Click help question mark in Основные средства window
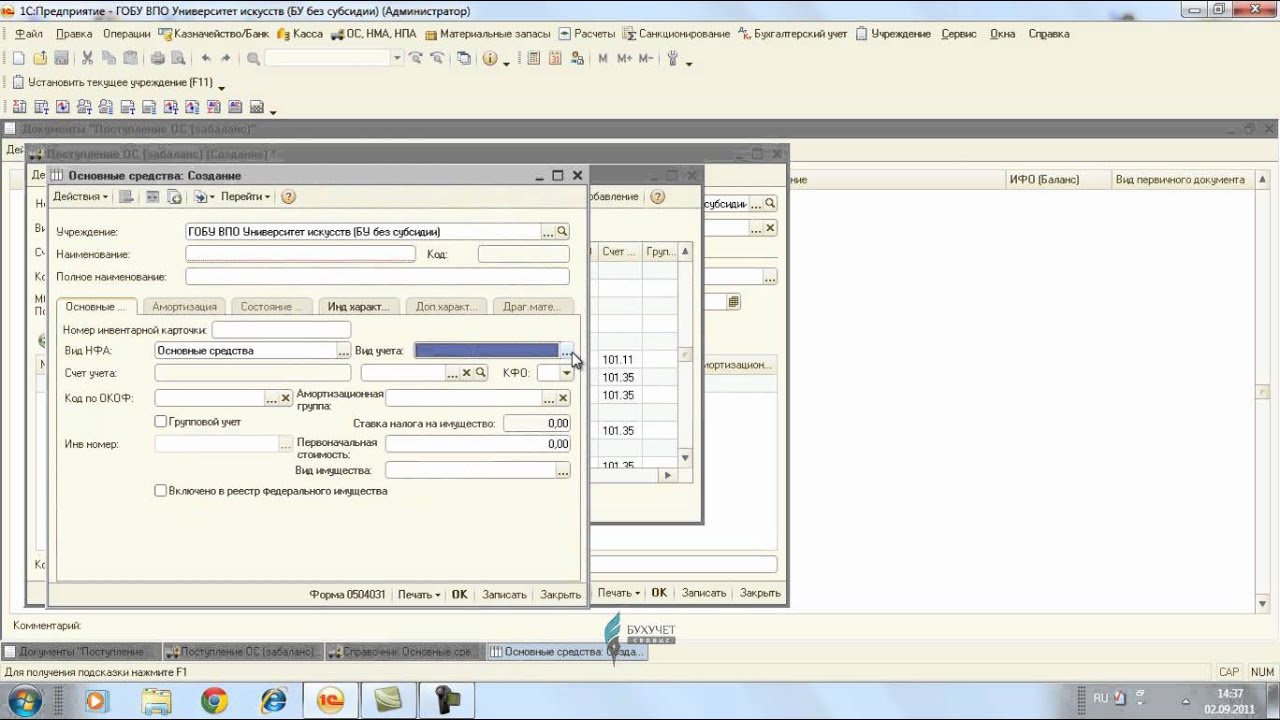 pos(288,197)
